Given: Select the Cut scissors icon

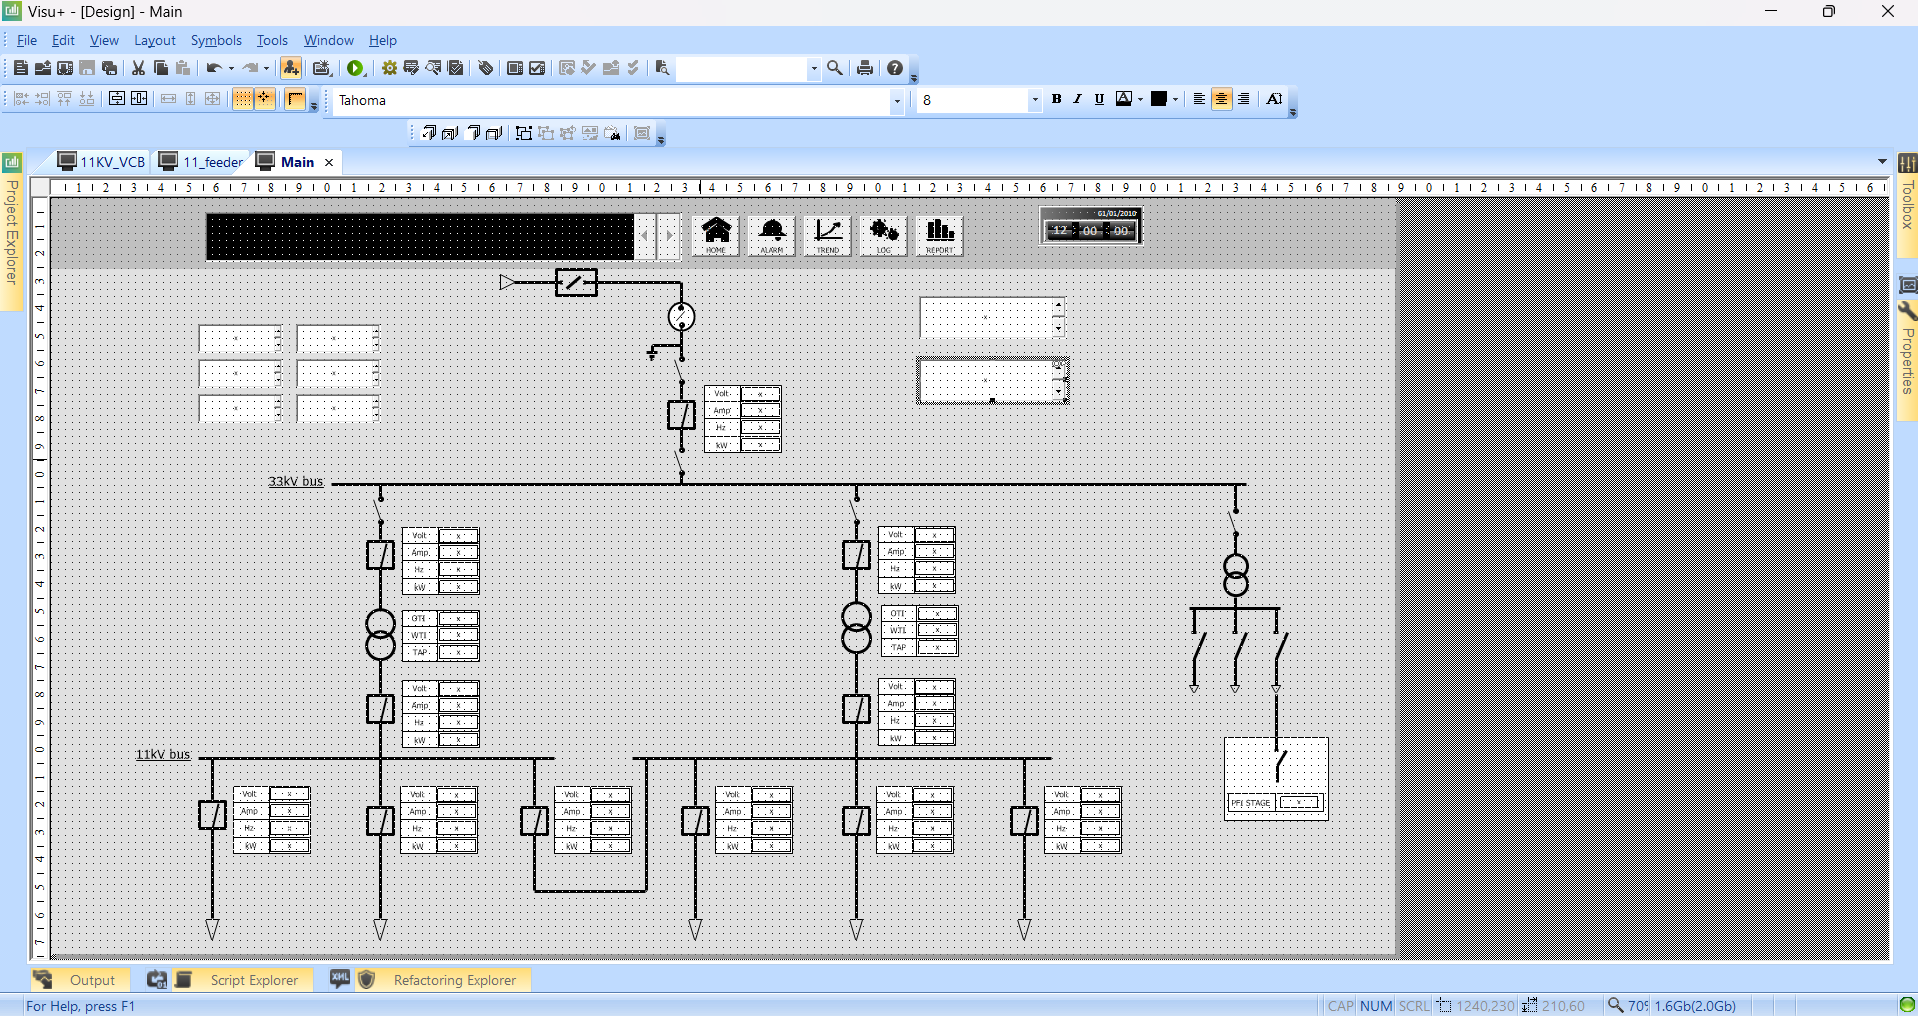Looking at the screenshot, I should 137,68.
